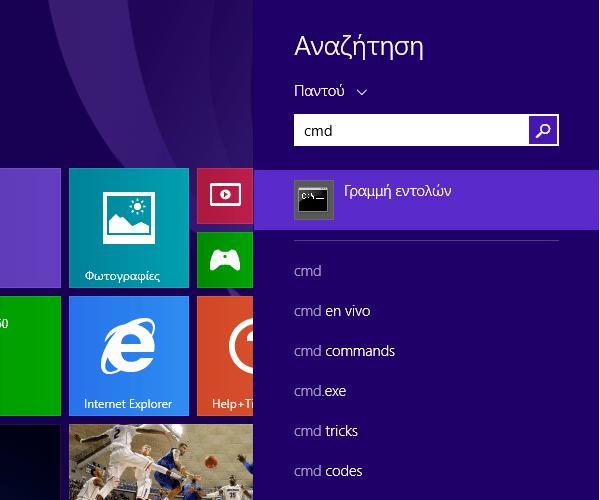The height and width of the screenshot is (500, 600).
Task: Open the Internet Explorer tile
Action: point(128,355)
